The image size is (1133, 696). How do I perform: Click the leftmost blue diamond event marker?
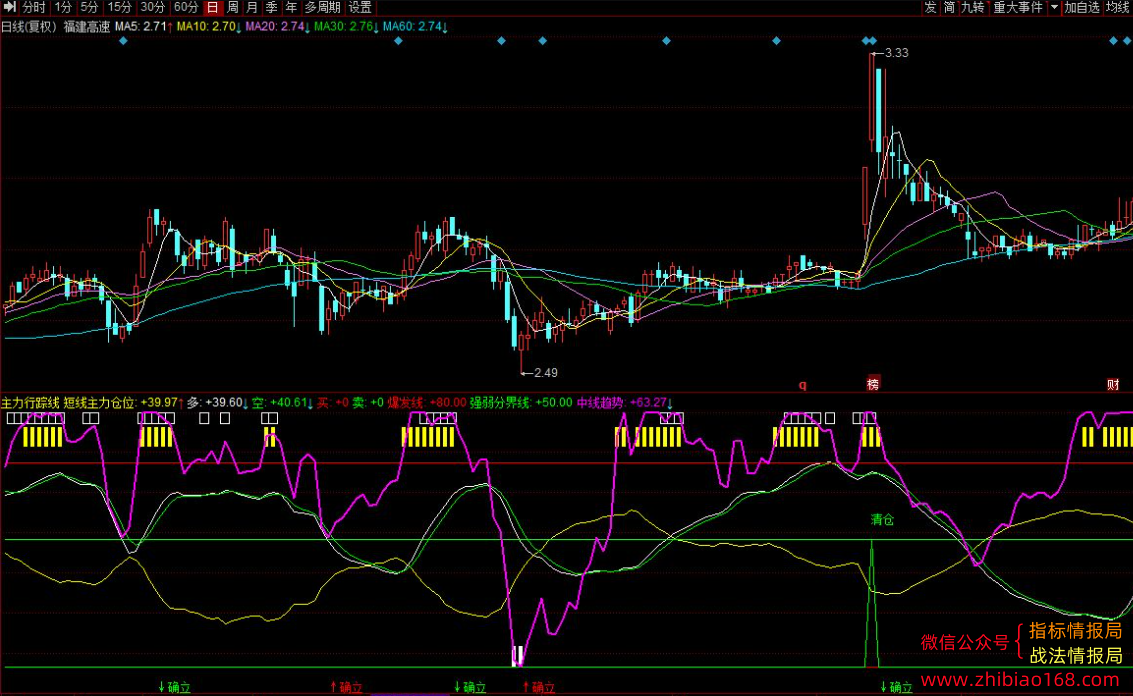click(x=123, y=41)
